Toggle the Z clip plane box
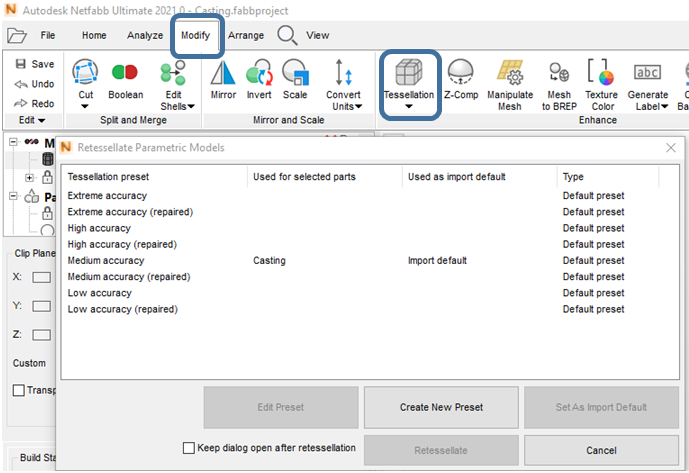 42,335
